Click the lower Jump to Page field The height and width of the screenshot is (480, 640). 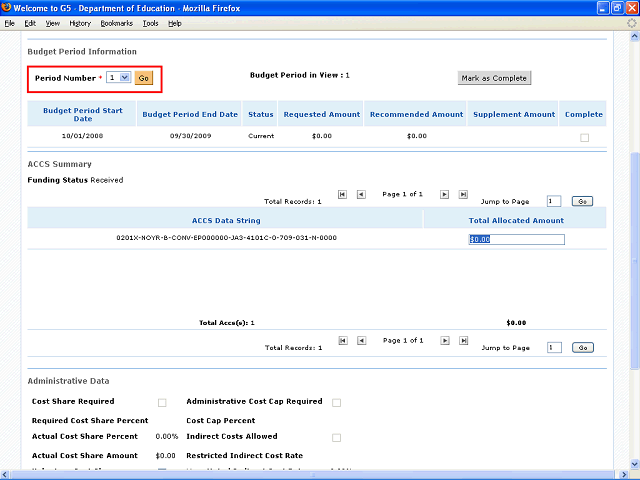coord(554,347)
